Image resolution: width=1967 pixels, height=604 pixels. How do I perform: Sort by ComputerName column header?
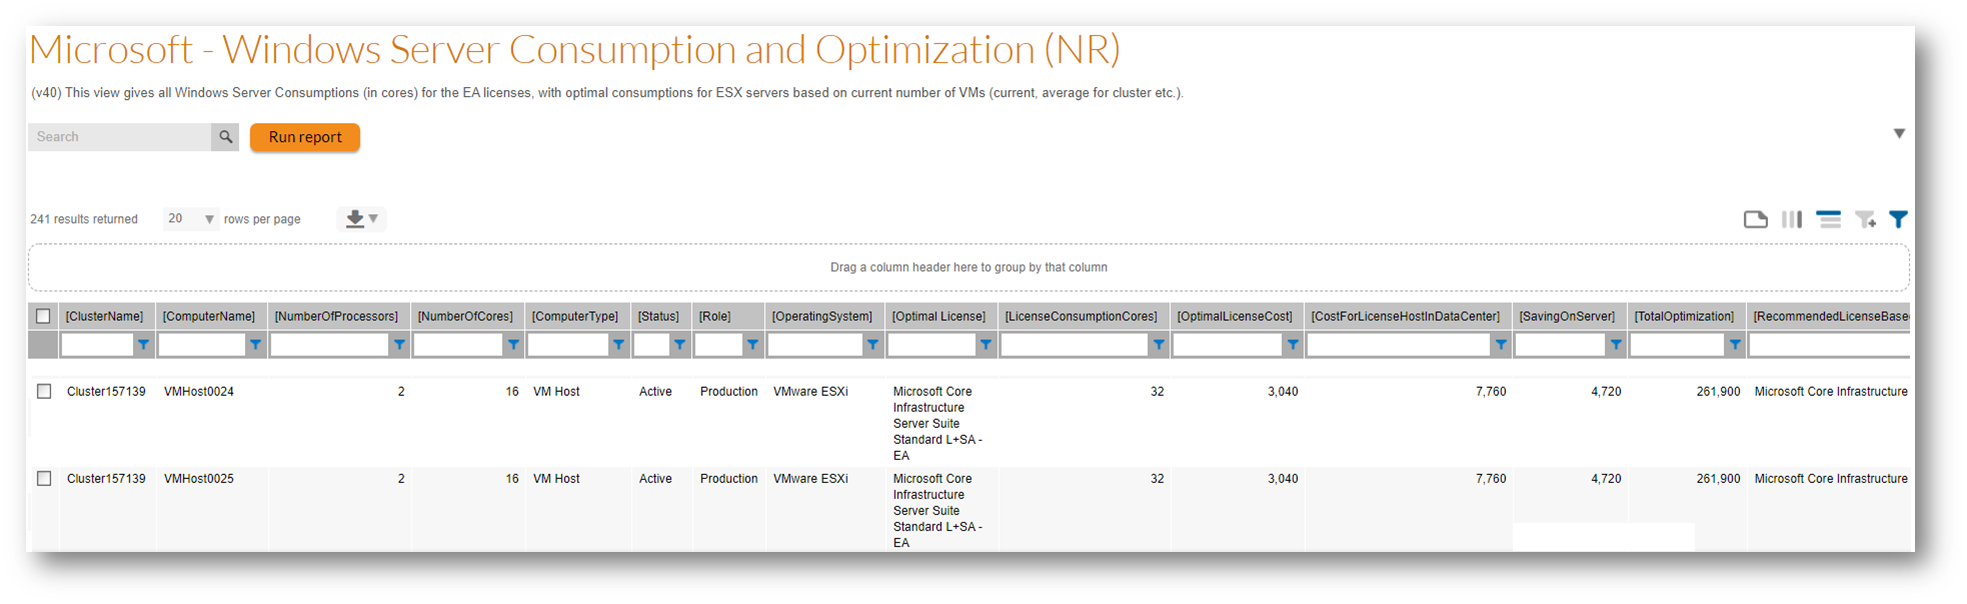pos(211,316)
